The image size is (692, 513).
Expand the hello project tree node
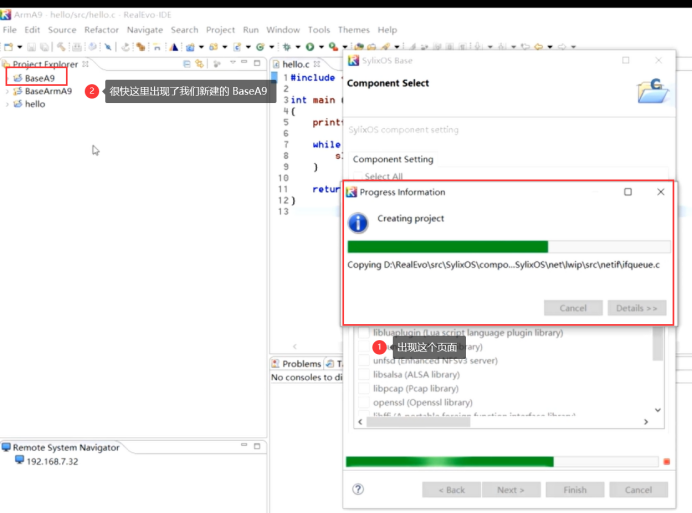pos(7,104)
